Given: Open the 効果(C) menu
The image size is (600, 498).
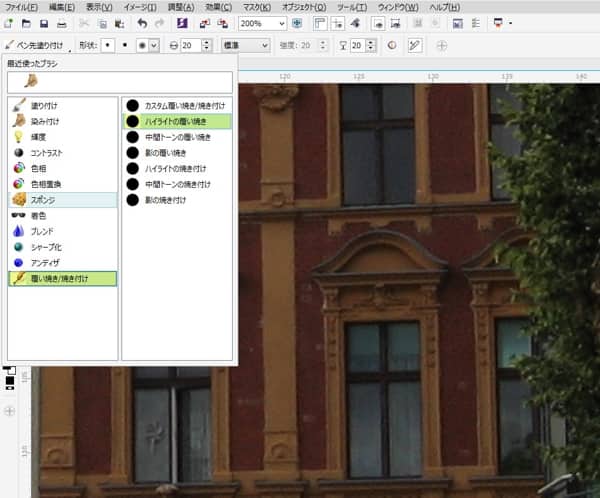Looking at the screenshot, I should pos(218,7).
